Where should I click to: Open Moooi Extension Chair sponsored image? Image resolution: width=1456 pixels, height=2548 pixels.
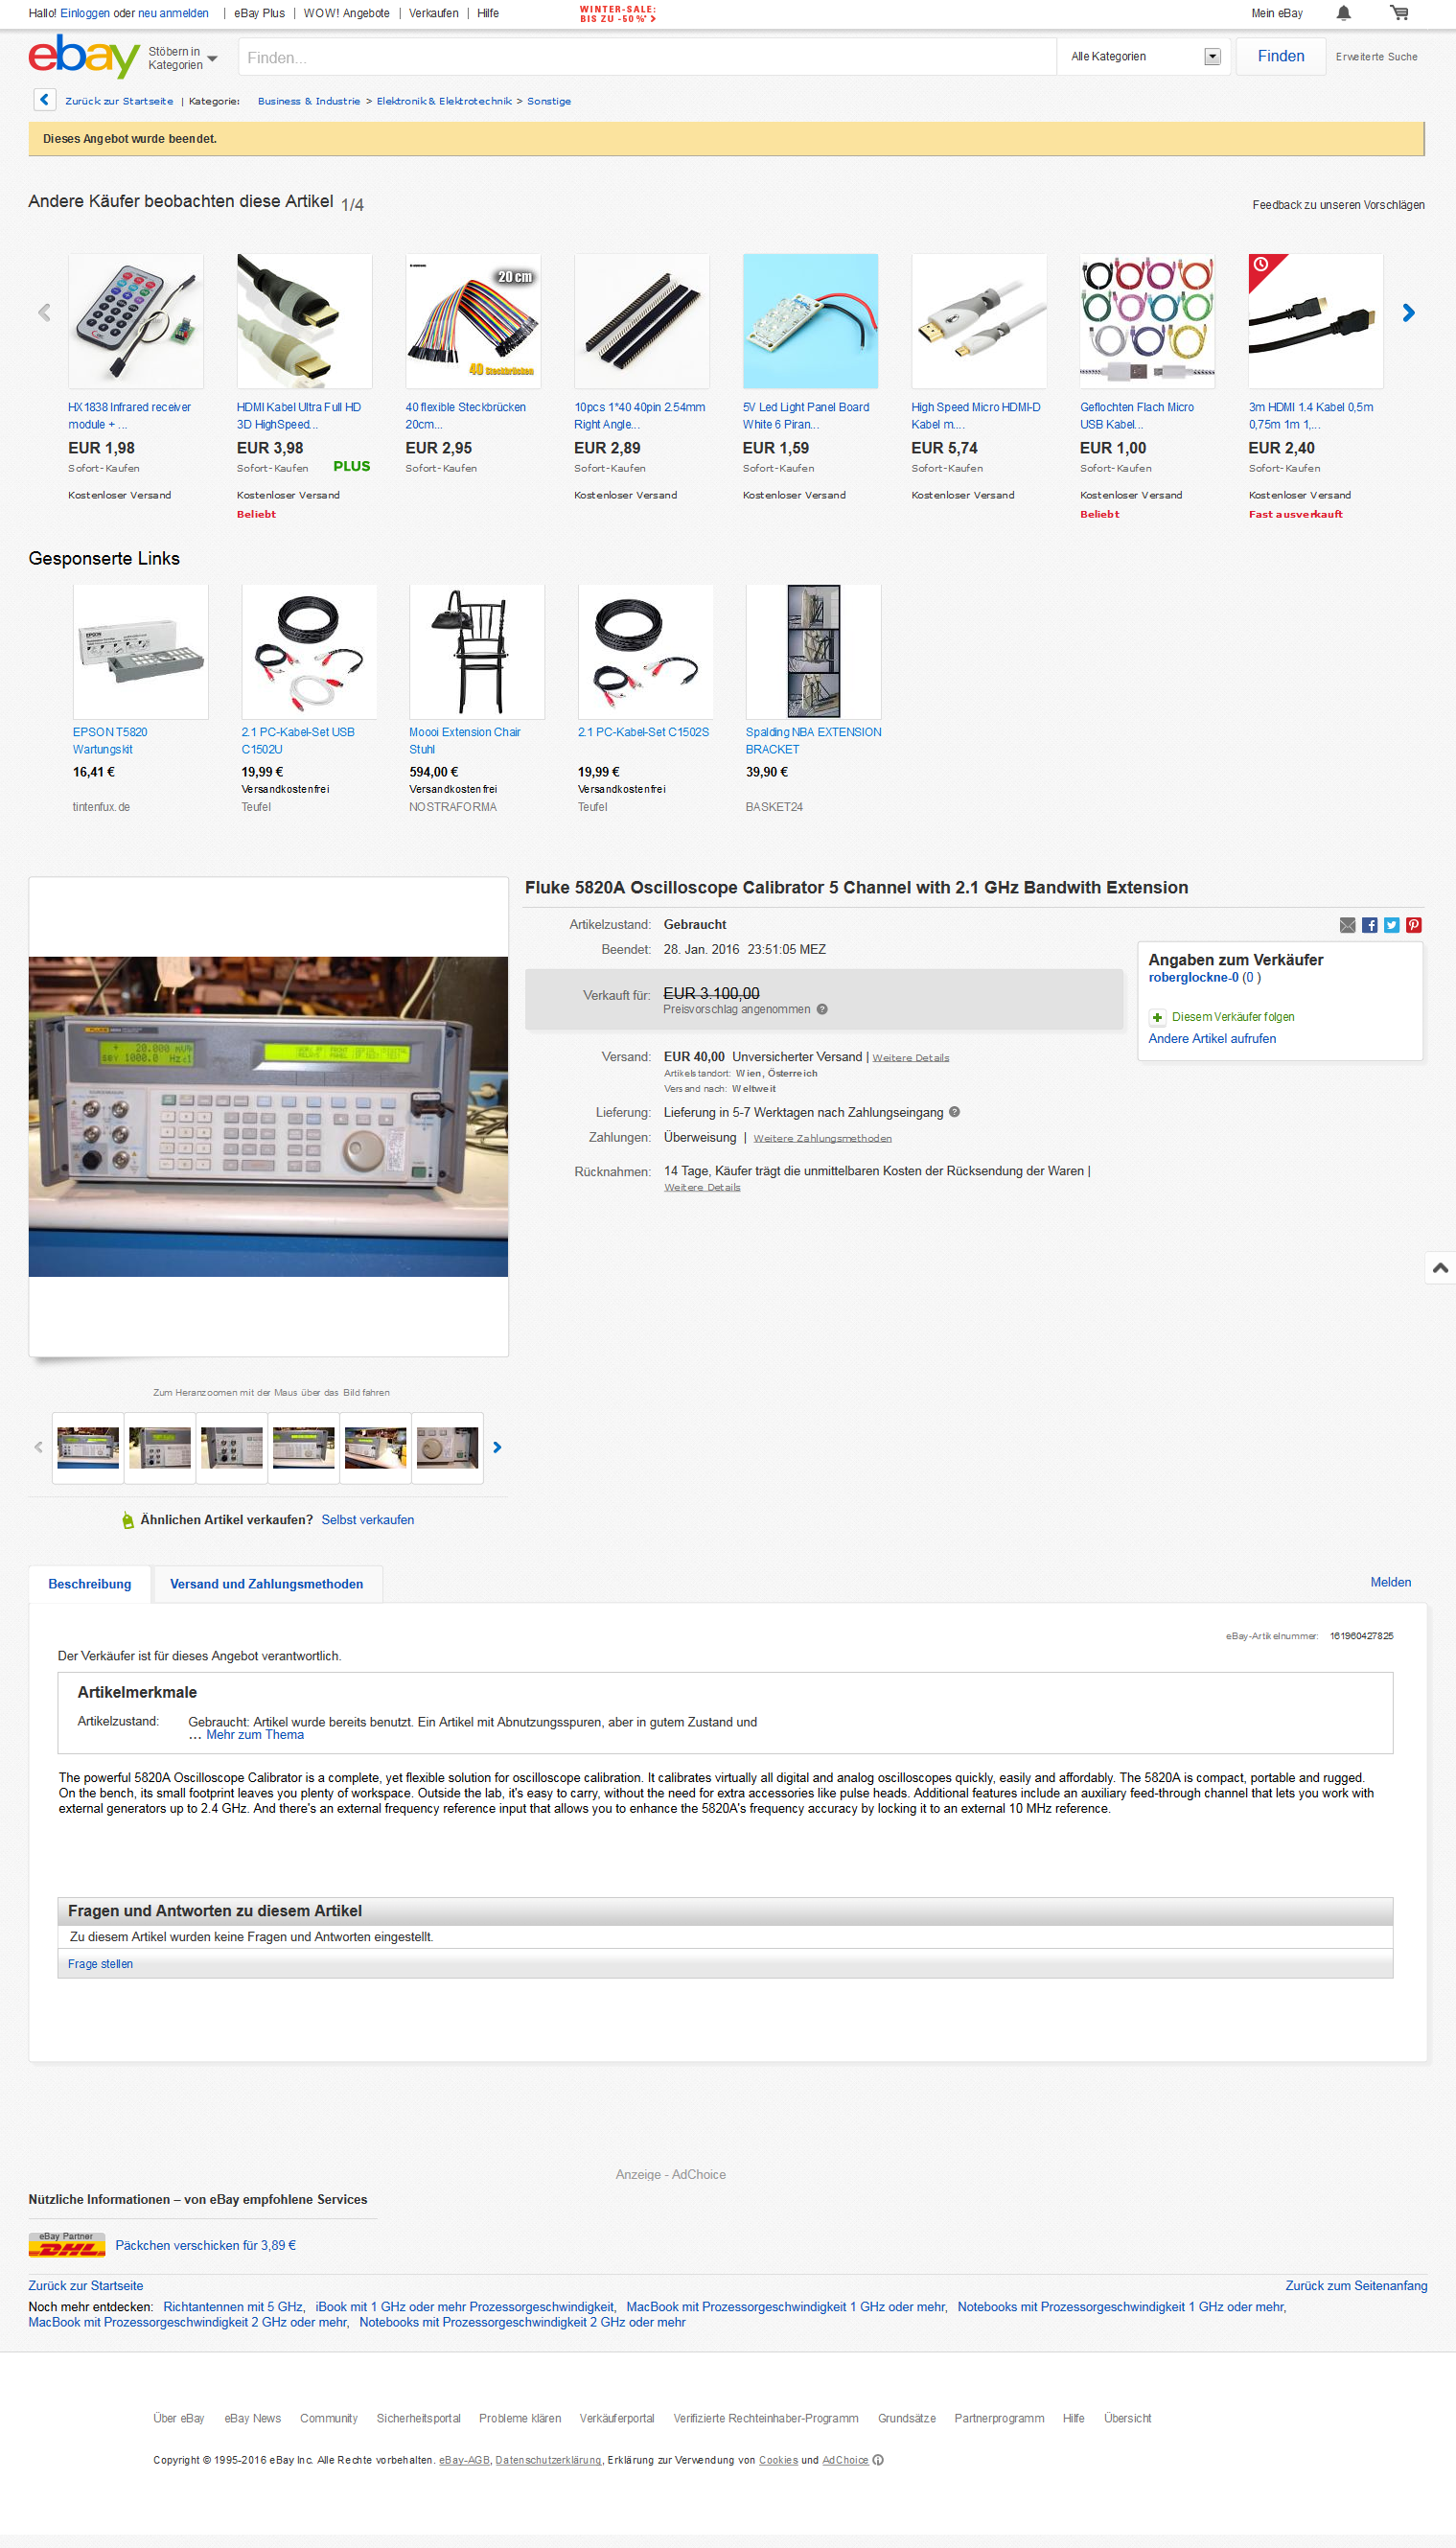tap(477, 652)
